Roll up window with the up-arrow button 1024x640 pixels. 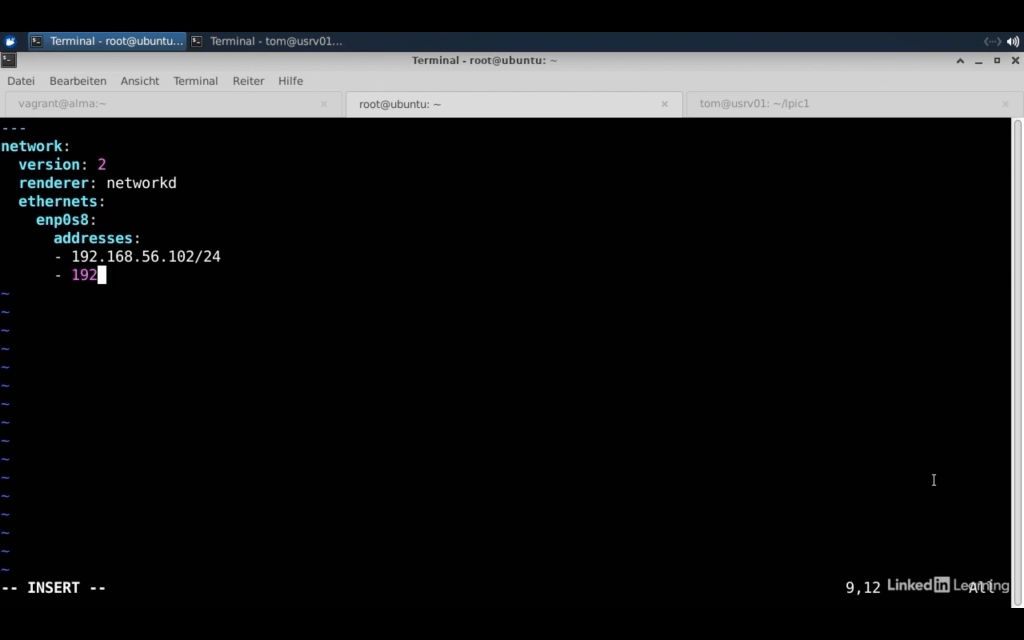pos(960,60)
